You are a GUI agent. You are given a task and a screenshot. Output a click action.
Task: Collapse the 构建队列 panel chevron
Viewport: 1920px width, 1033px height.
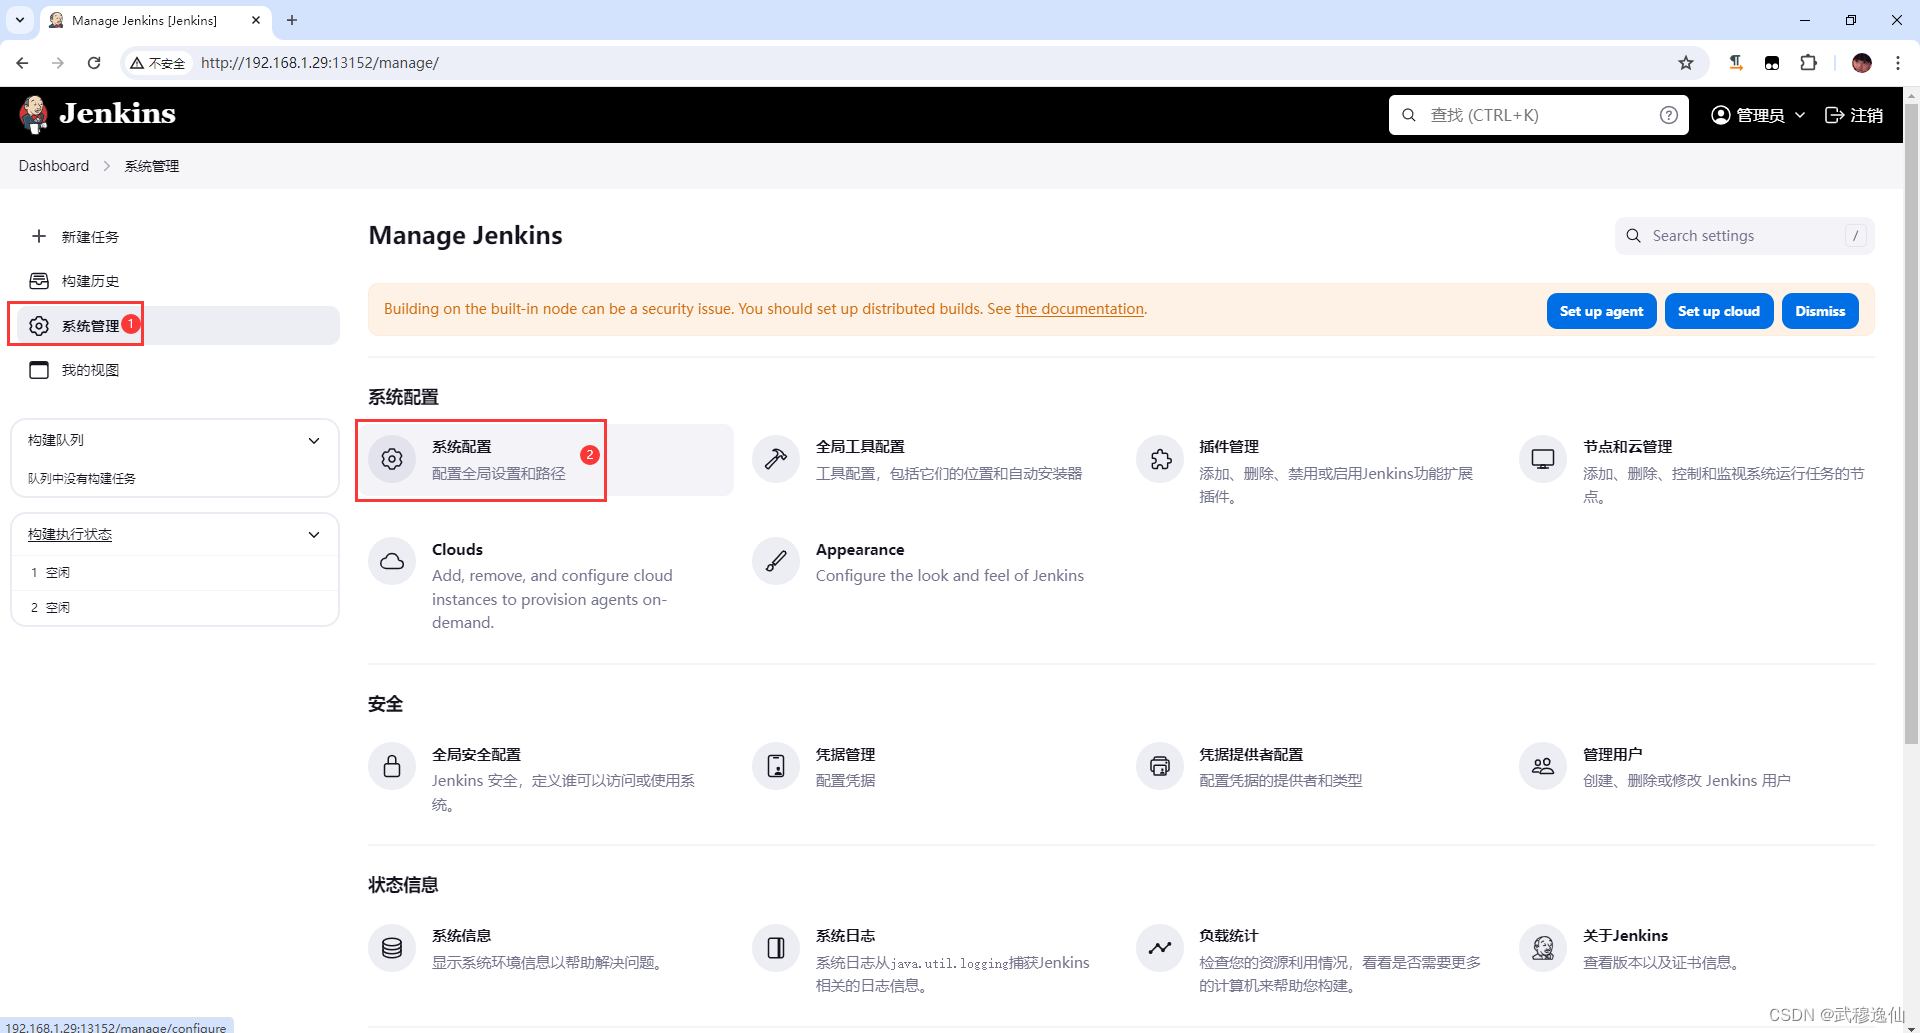pyautogui.click(x=314, y=440)
